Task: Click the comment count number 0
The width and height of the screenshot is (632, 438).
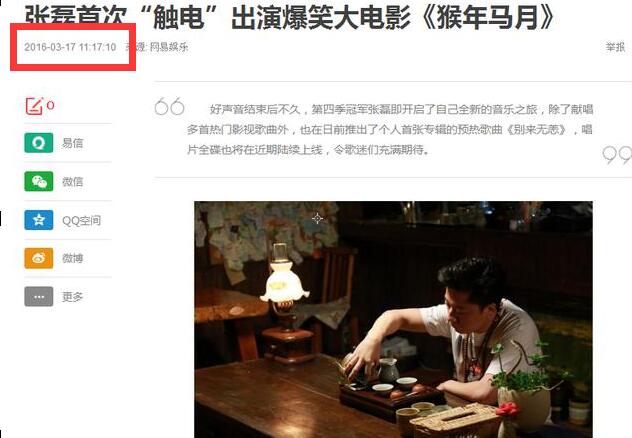Action: point(50,106)
